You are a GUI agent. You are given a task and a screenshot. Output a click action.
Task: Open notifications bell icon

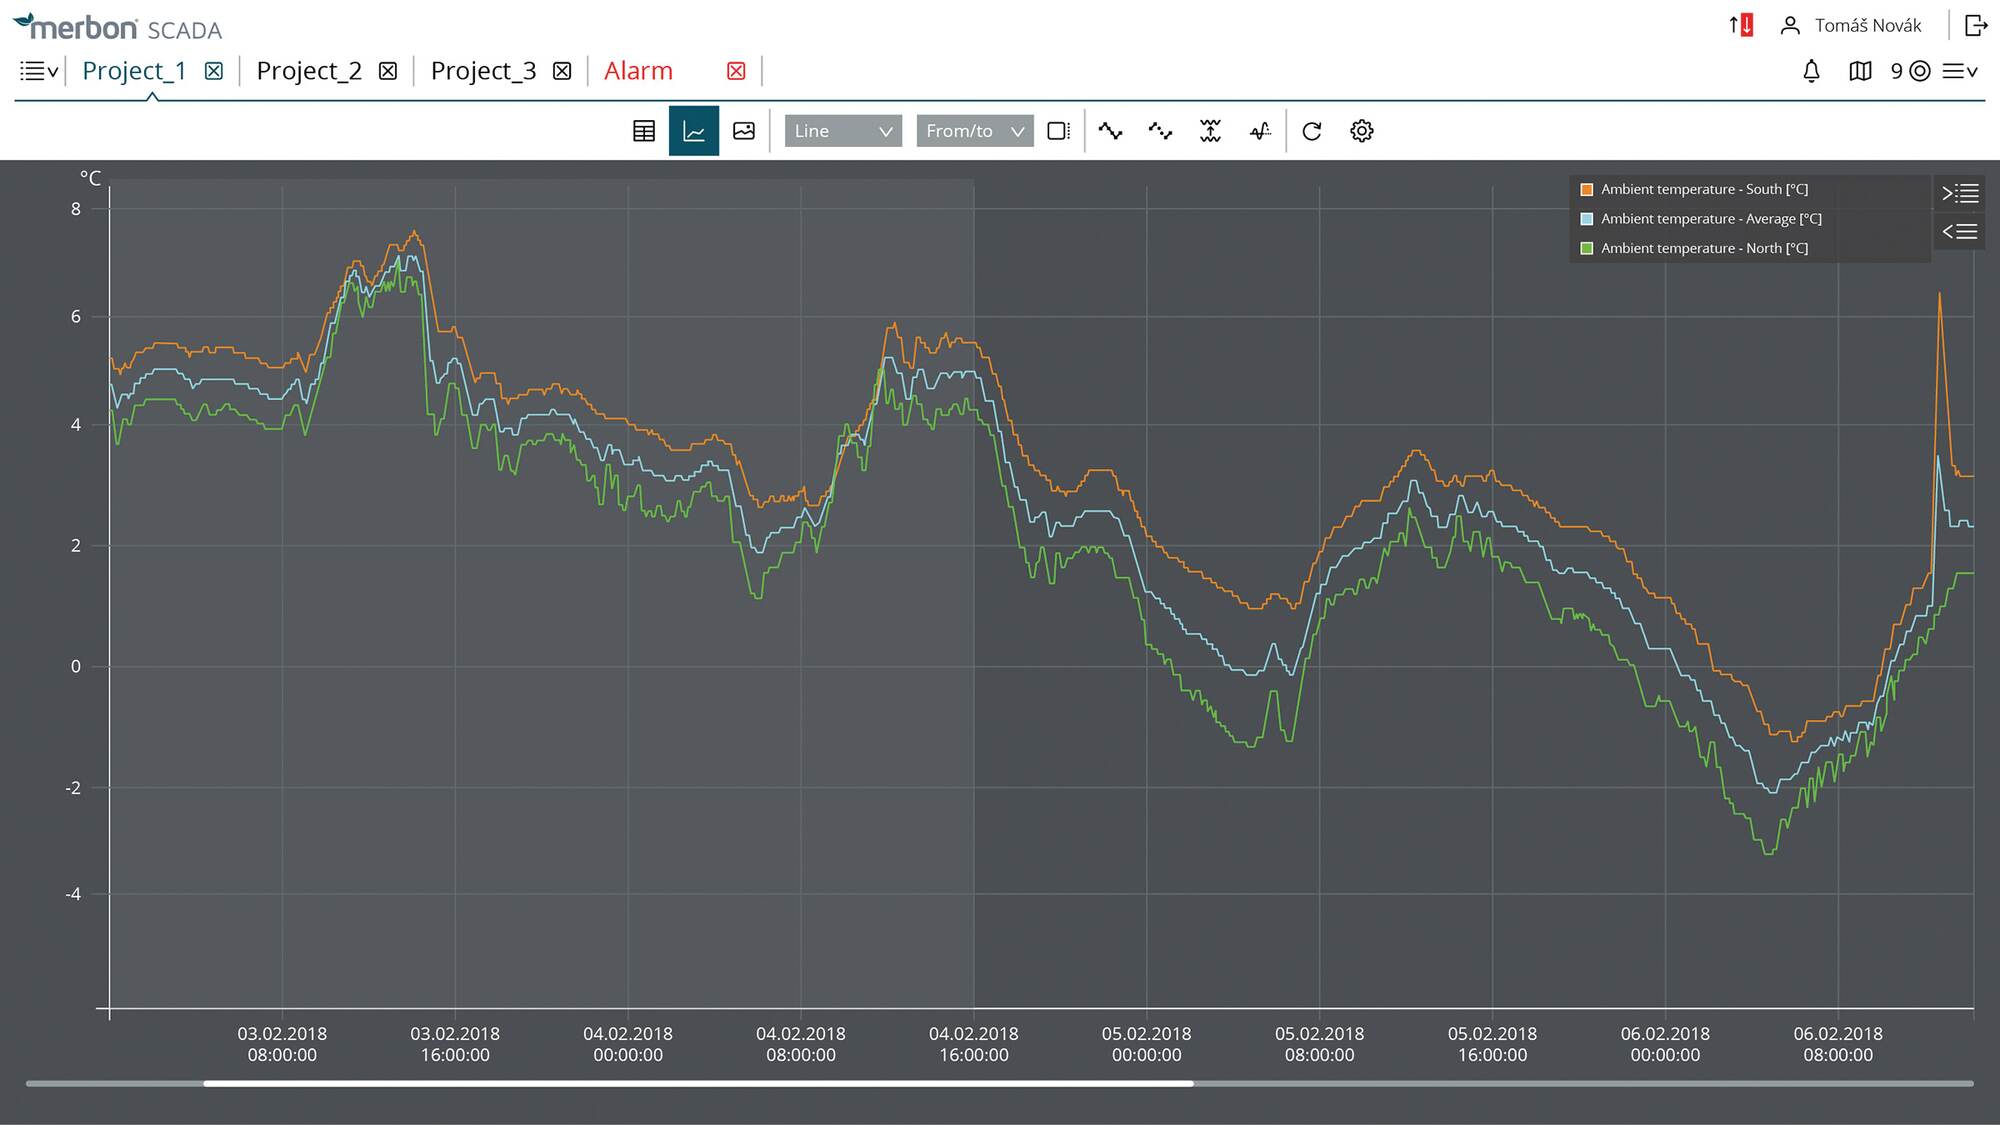click(x=1811, y=71)
